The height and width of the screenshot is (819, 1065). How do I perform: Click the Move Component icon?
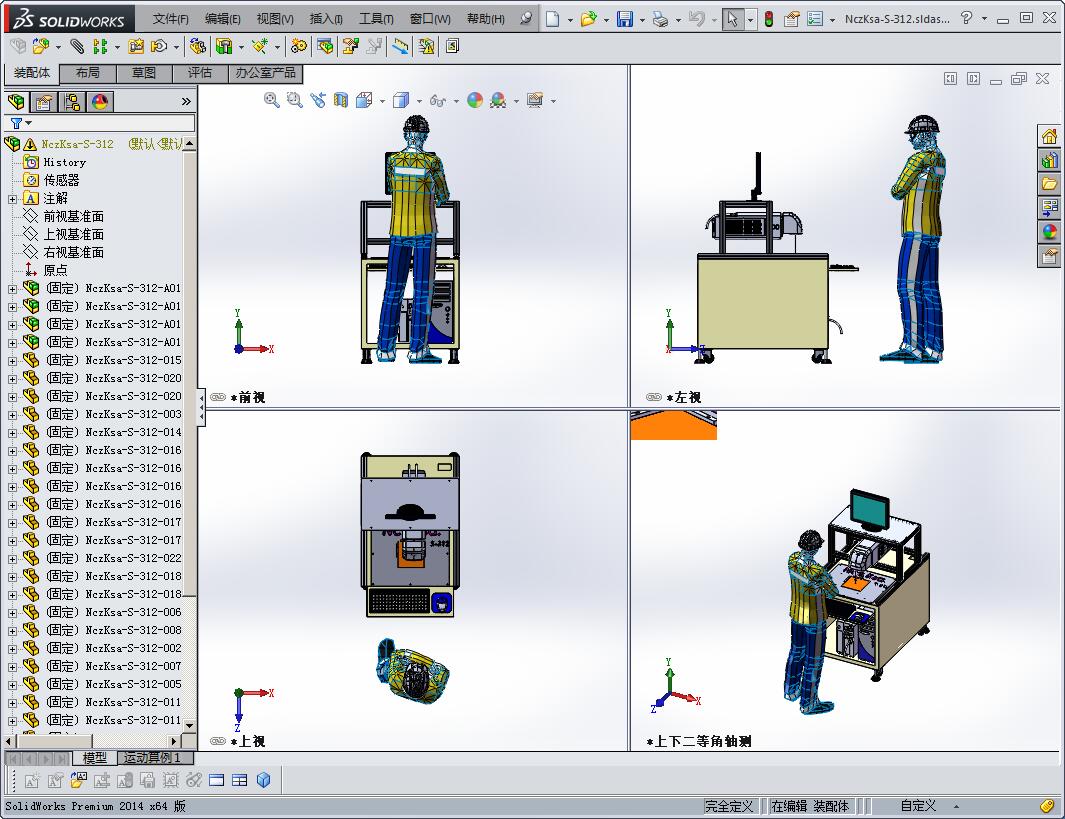159,46
